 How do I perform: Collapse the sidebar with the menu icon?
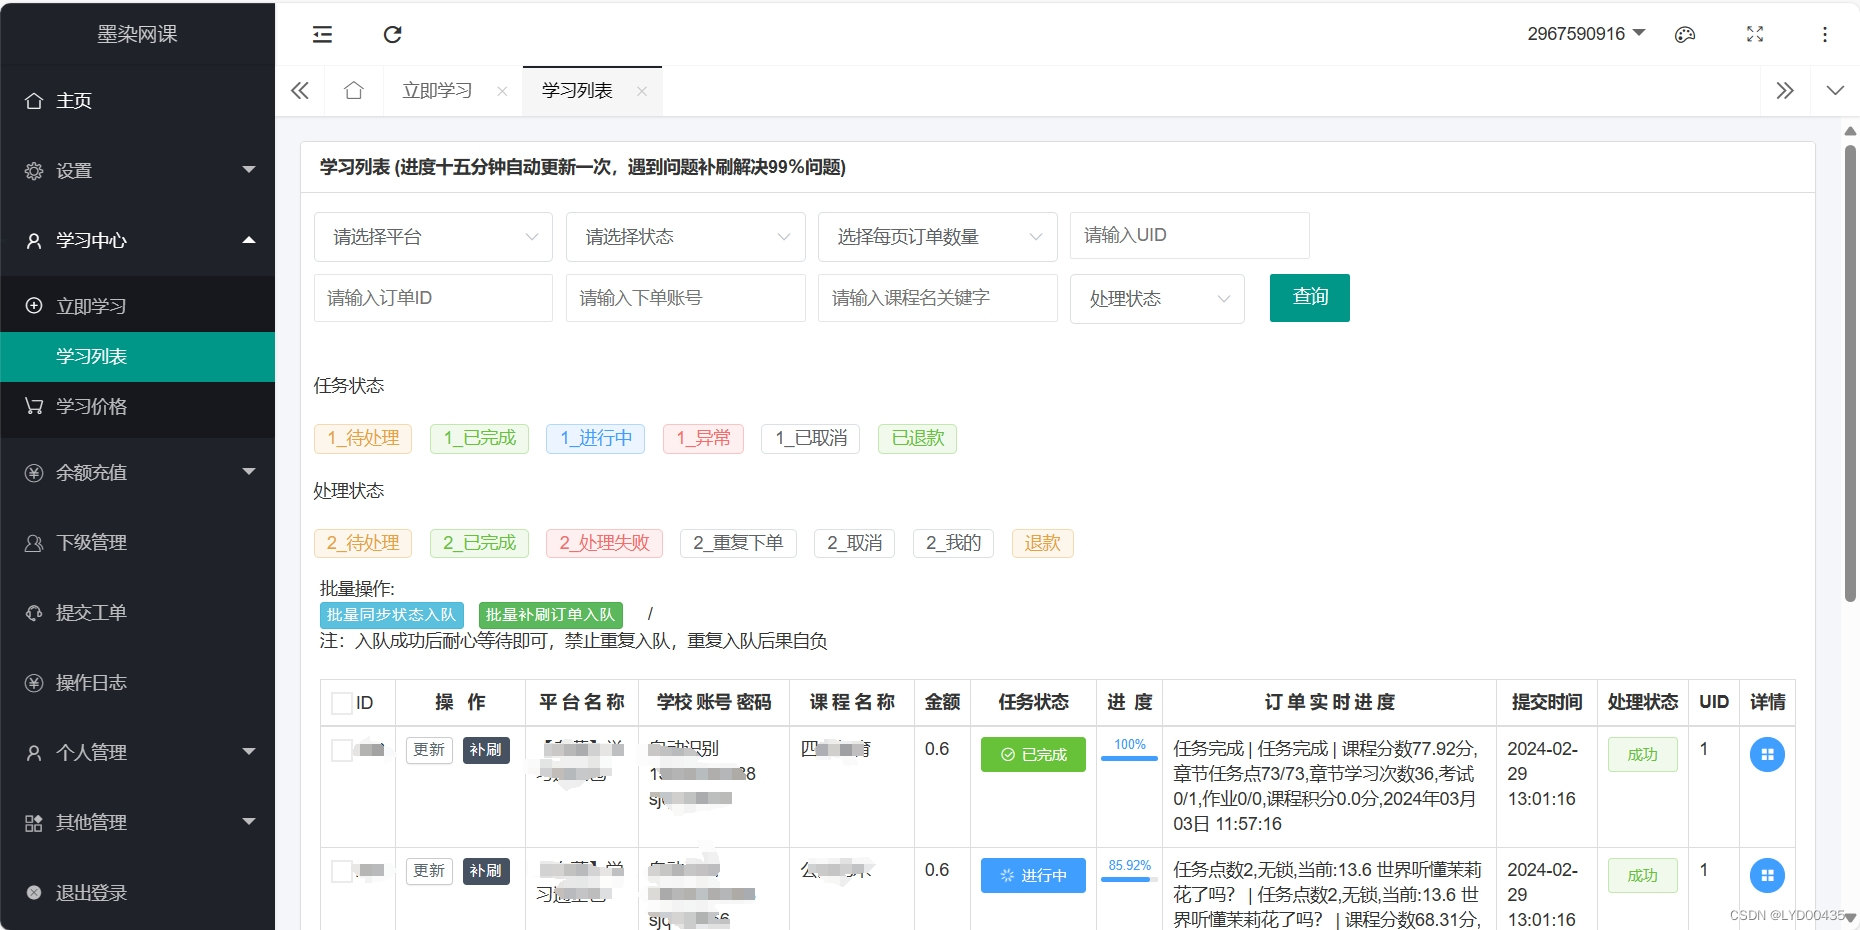tap(322, 34)
